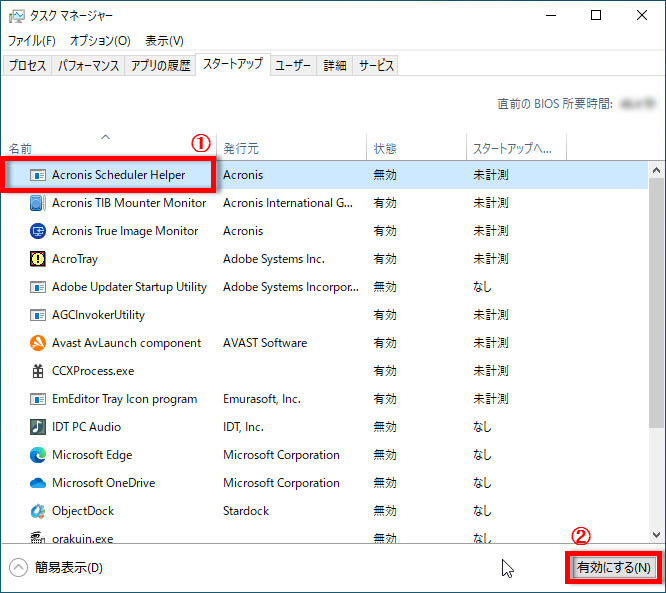
Task: Click the Acronis Scheduler Helper icon
Action: 38,175
